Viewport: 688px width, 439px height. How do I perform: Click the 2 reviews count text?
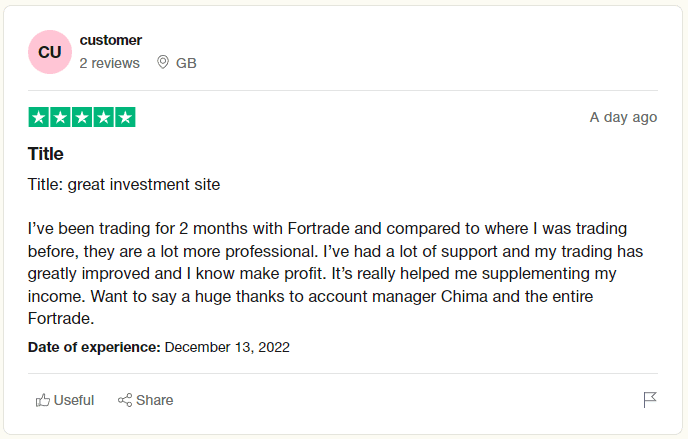point(109,63)
